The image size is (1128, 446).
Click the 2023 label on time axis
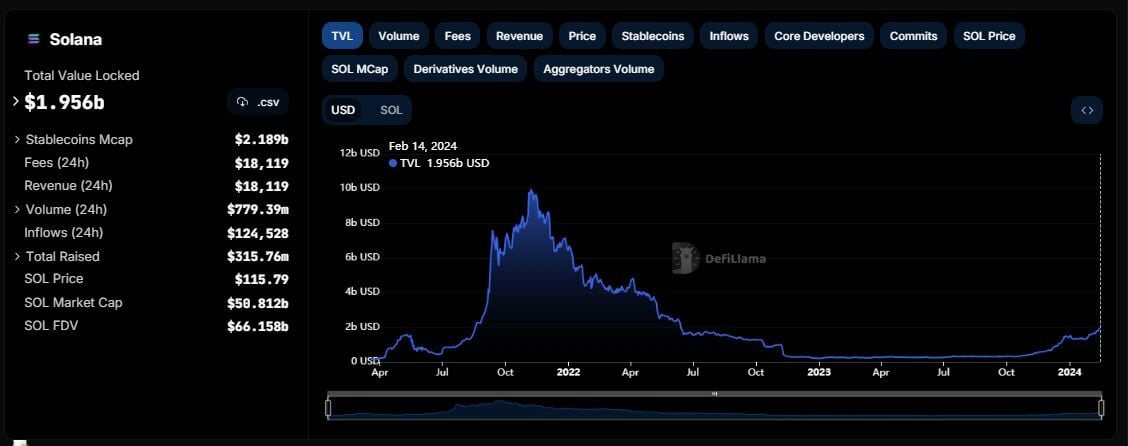[x=819, y=373]
